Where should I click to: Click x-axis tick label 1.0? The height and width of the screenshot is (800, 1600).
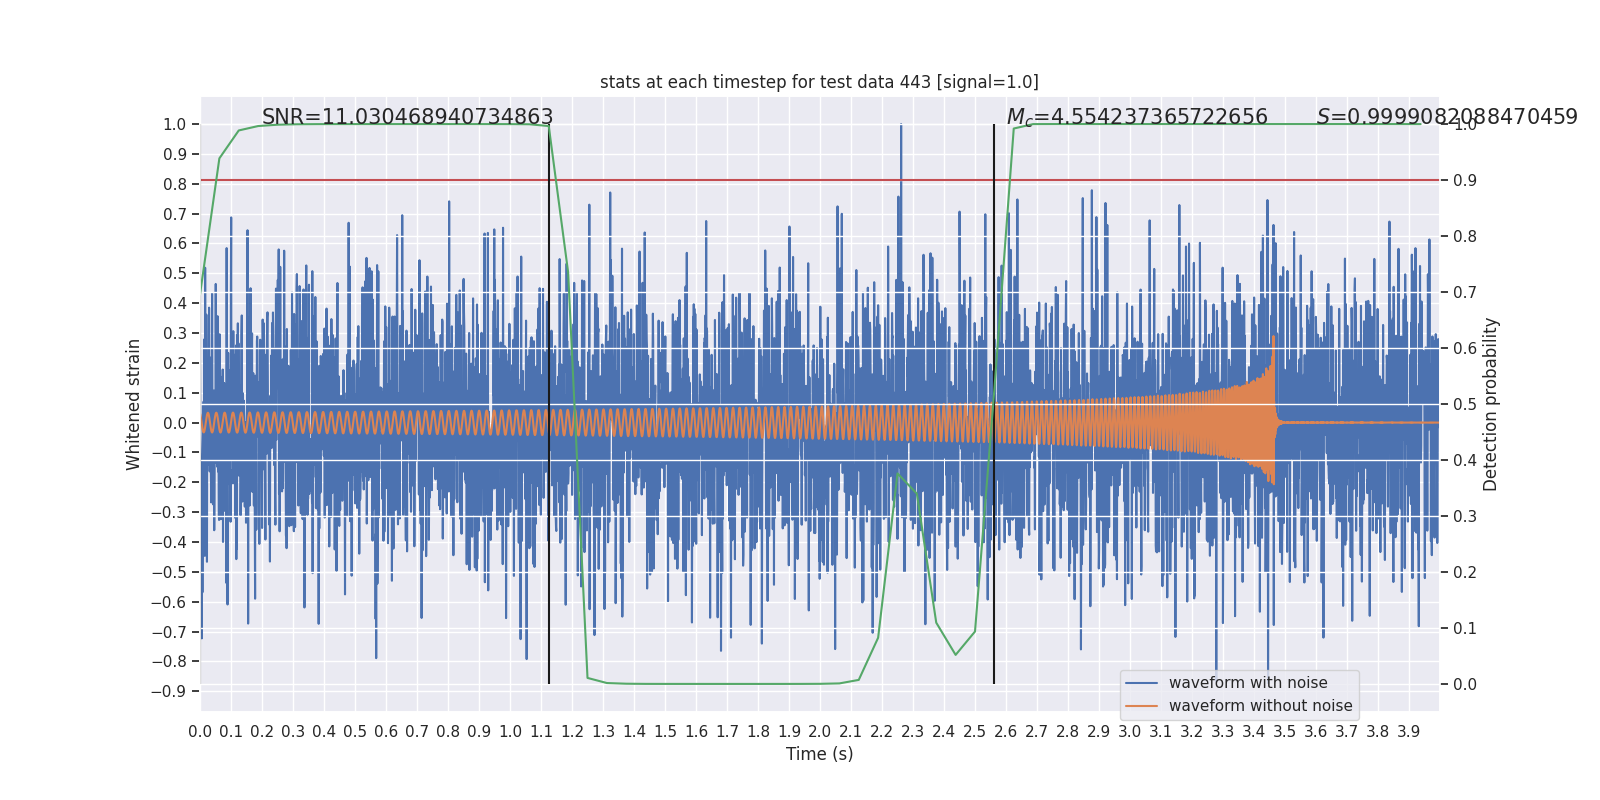[510, 732]
